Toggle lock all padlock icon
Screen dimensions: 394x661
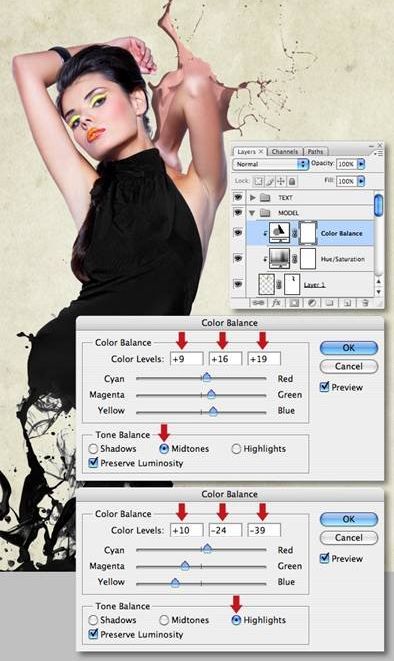tap(292, 181)
